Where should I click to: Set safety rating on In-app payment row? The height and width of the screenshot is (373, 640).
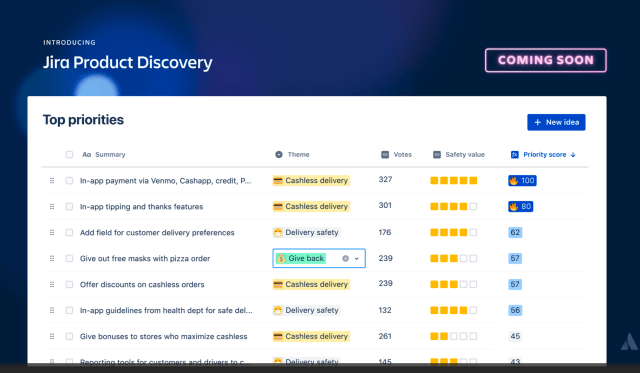pos(453,180)
